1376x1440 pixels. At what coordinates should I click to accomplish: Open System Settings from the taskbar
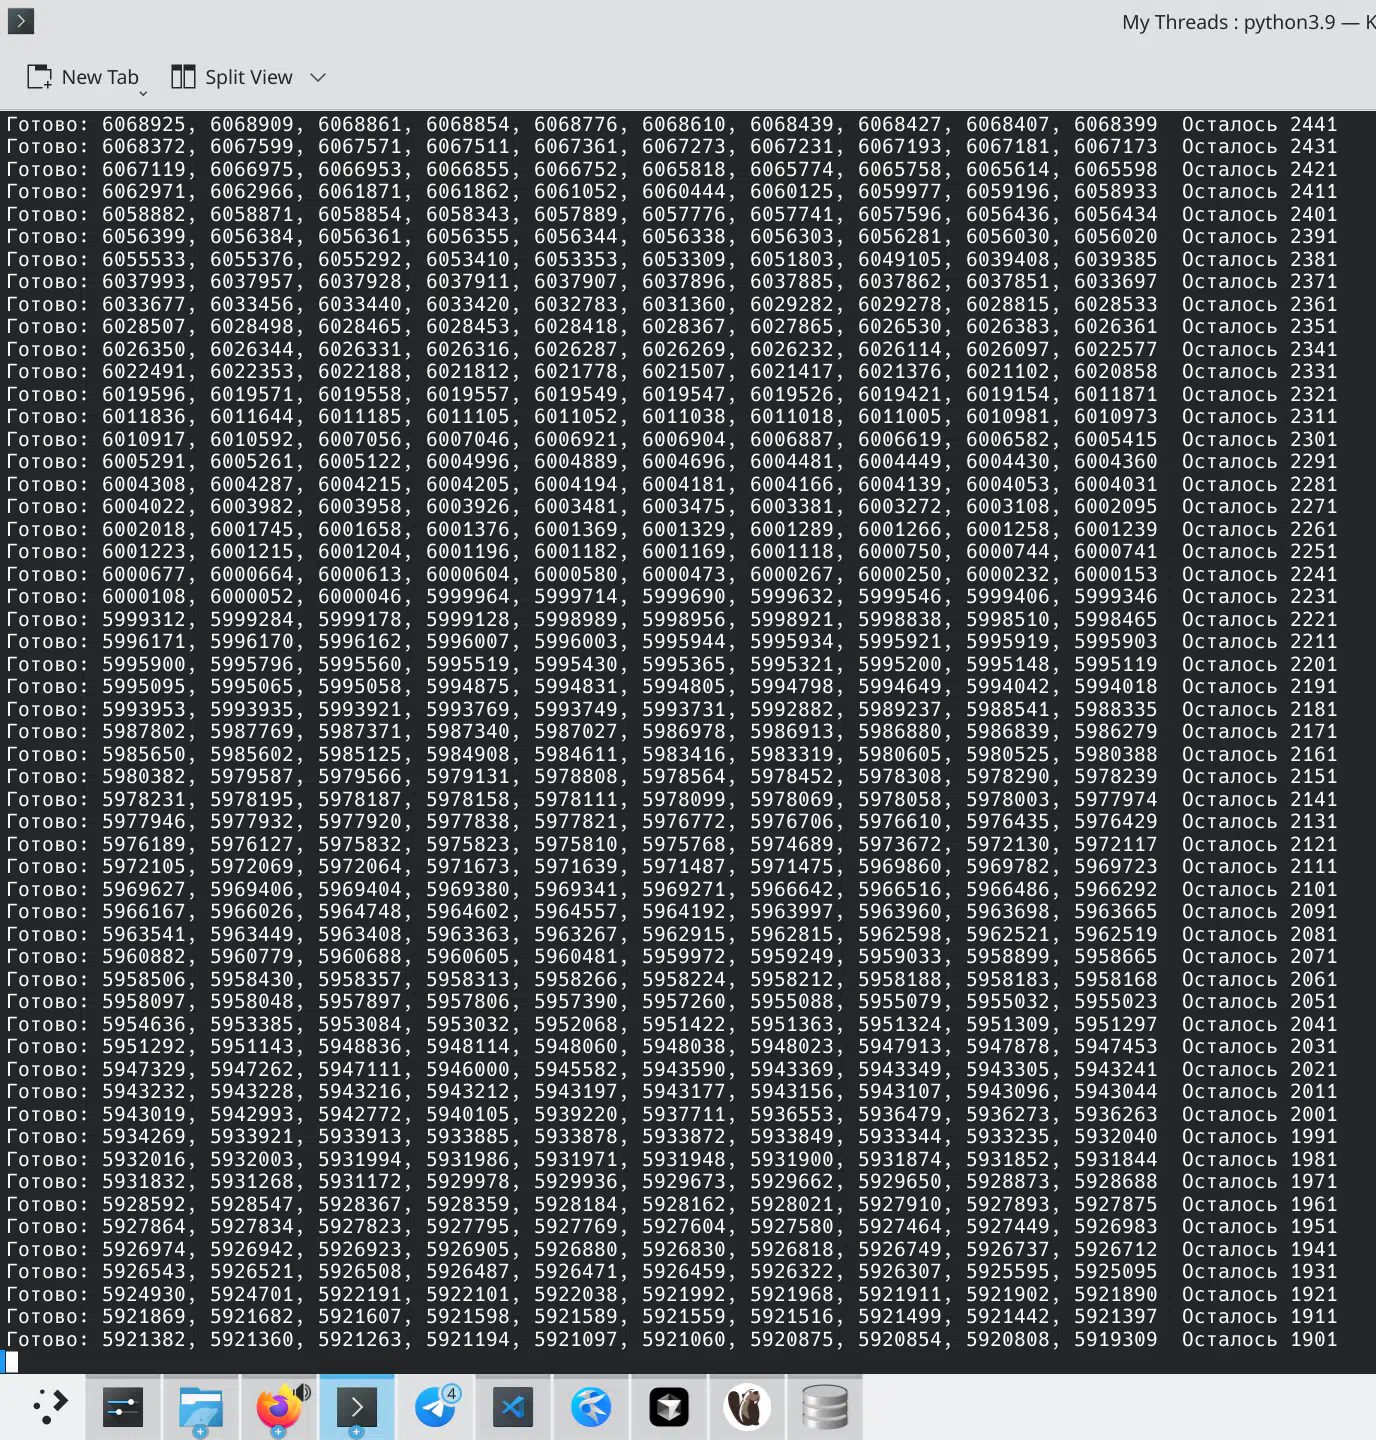(x=123, y=1407)
